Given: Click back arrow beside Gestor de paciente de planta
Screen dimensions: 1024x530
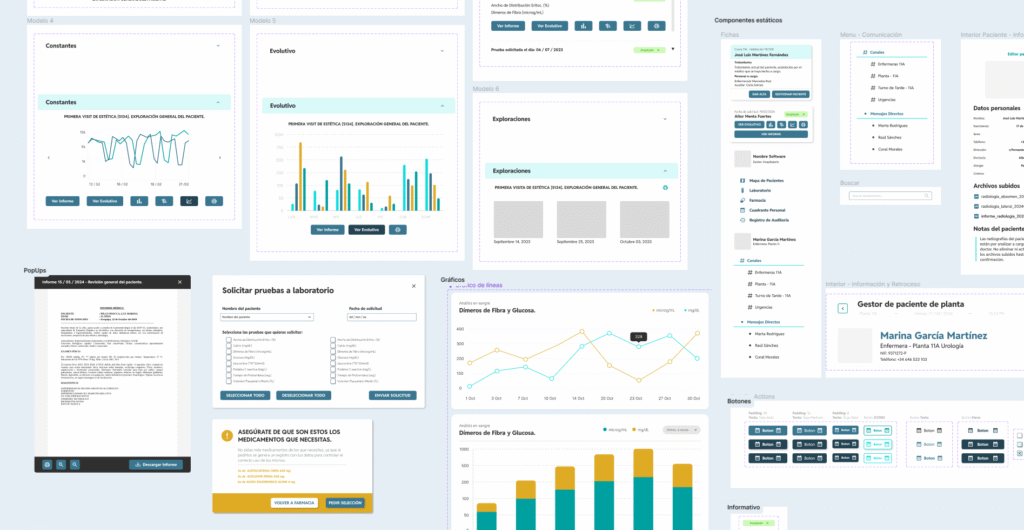Looking at the screenshot, I should click(x=843, y=308).
